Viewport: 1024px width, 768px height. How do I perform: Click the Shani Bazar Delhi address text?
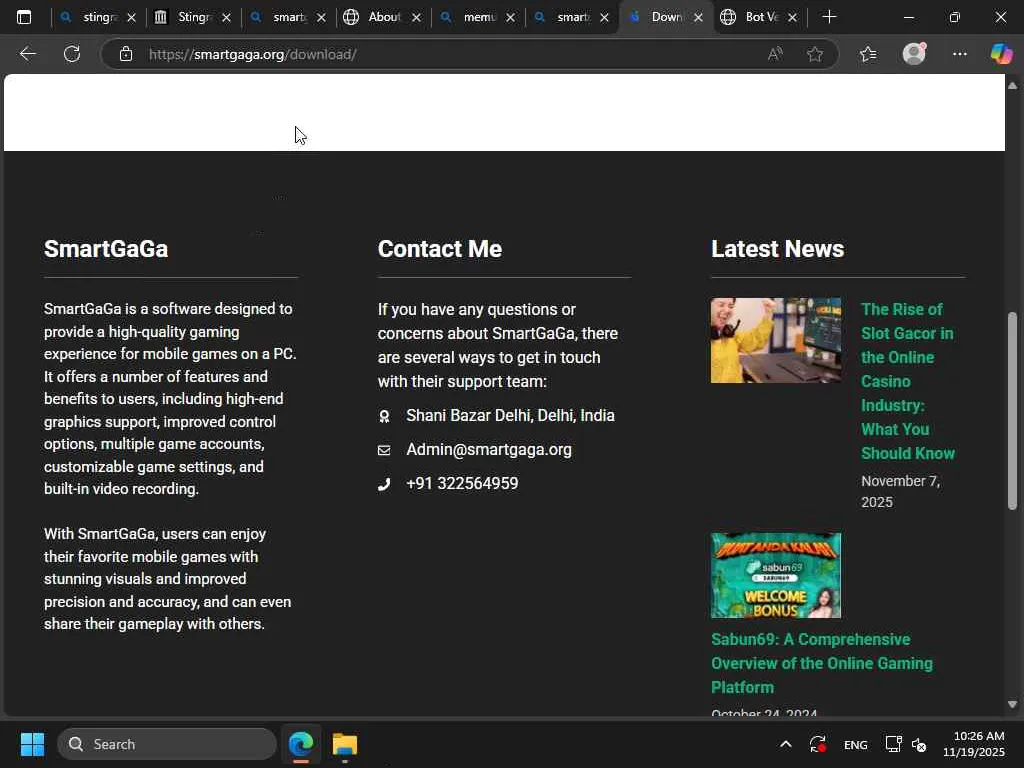(510, 415)
